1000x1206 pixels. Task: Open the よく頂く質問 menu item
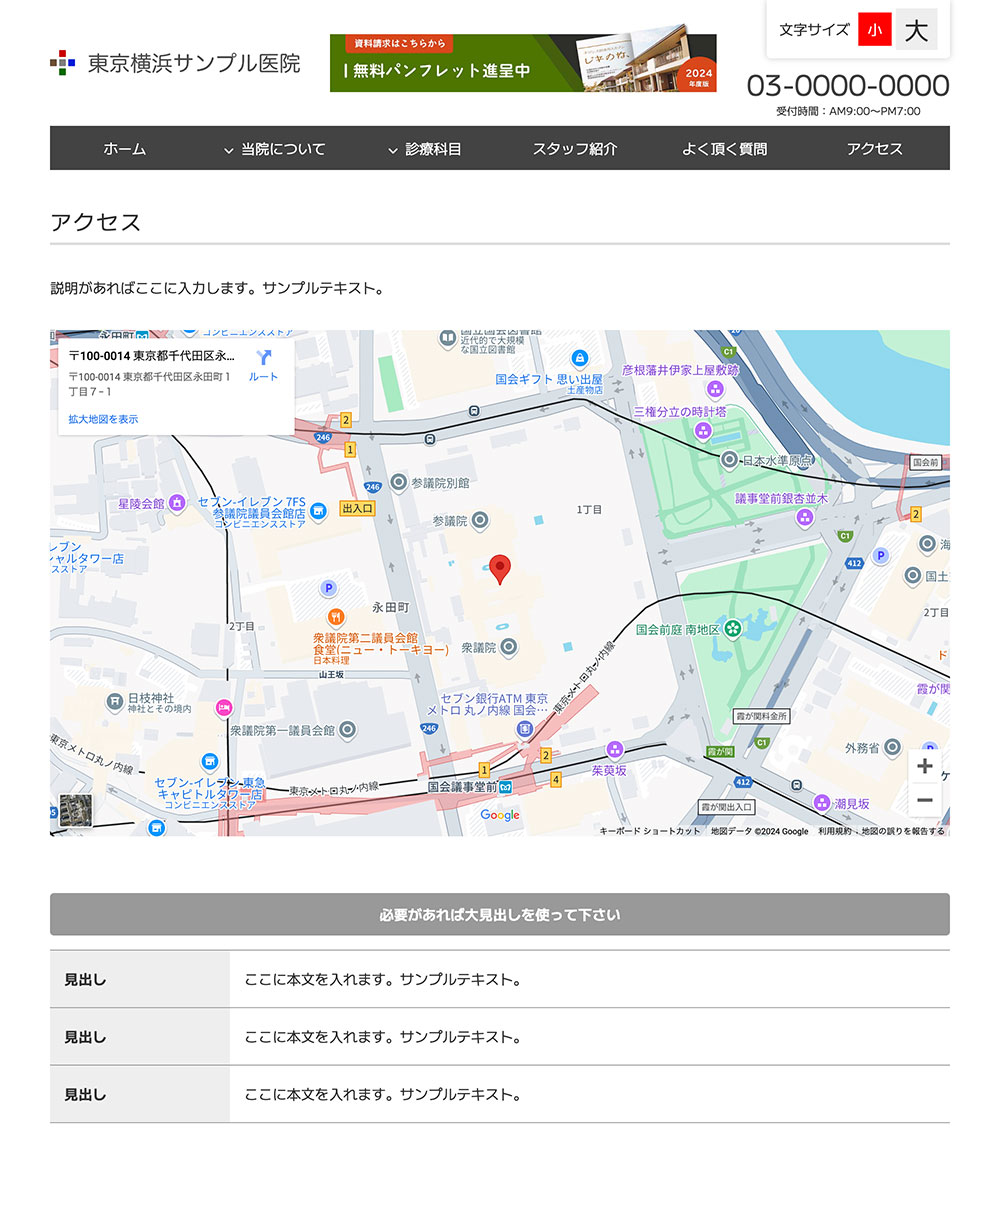click(725, 149)
